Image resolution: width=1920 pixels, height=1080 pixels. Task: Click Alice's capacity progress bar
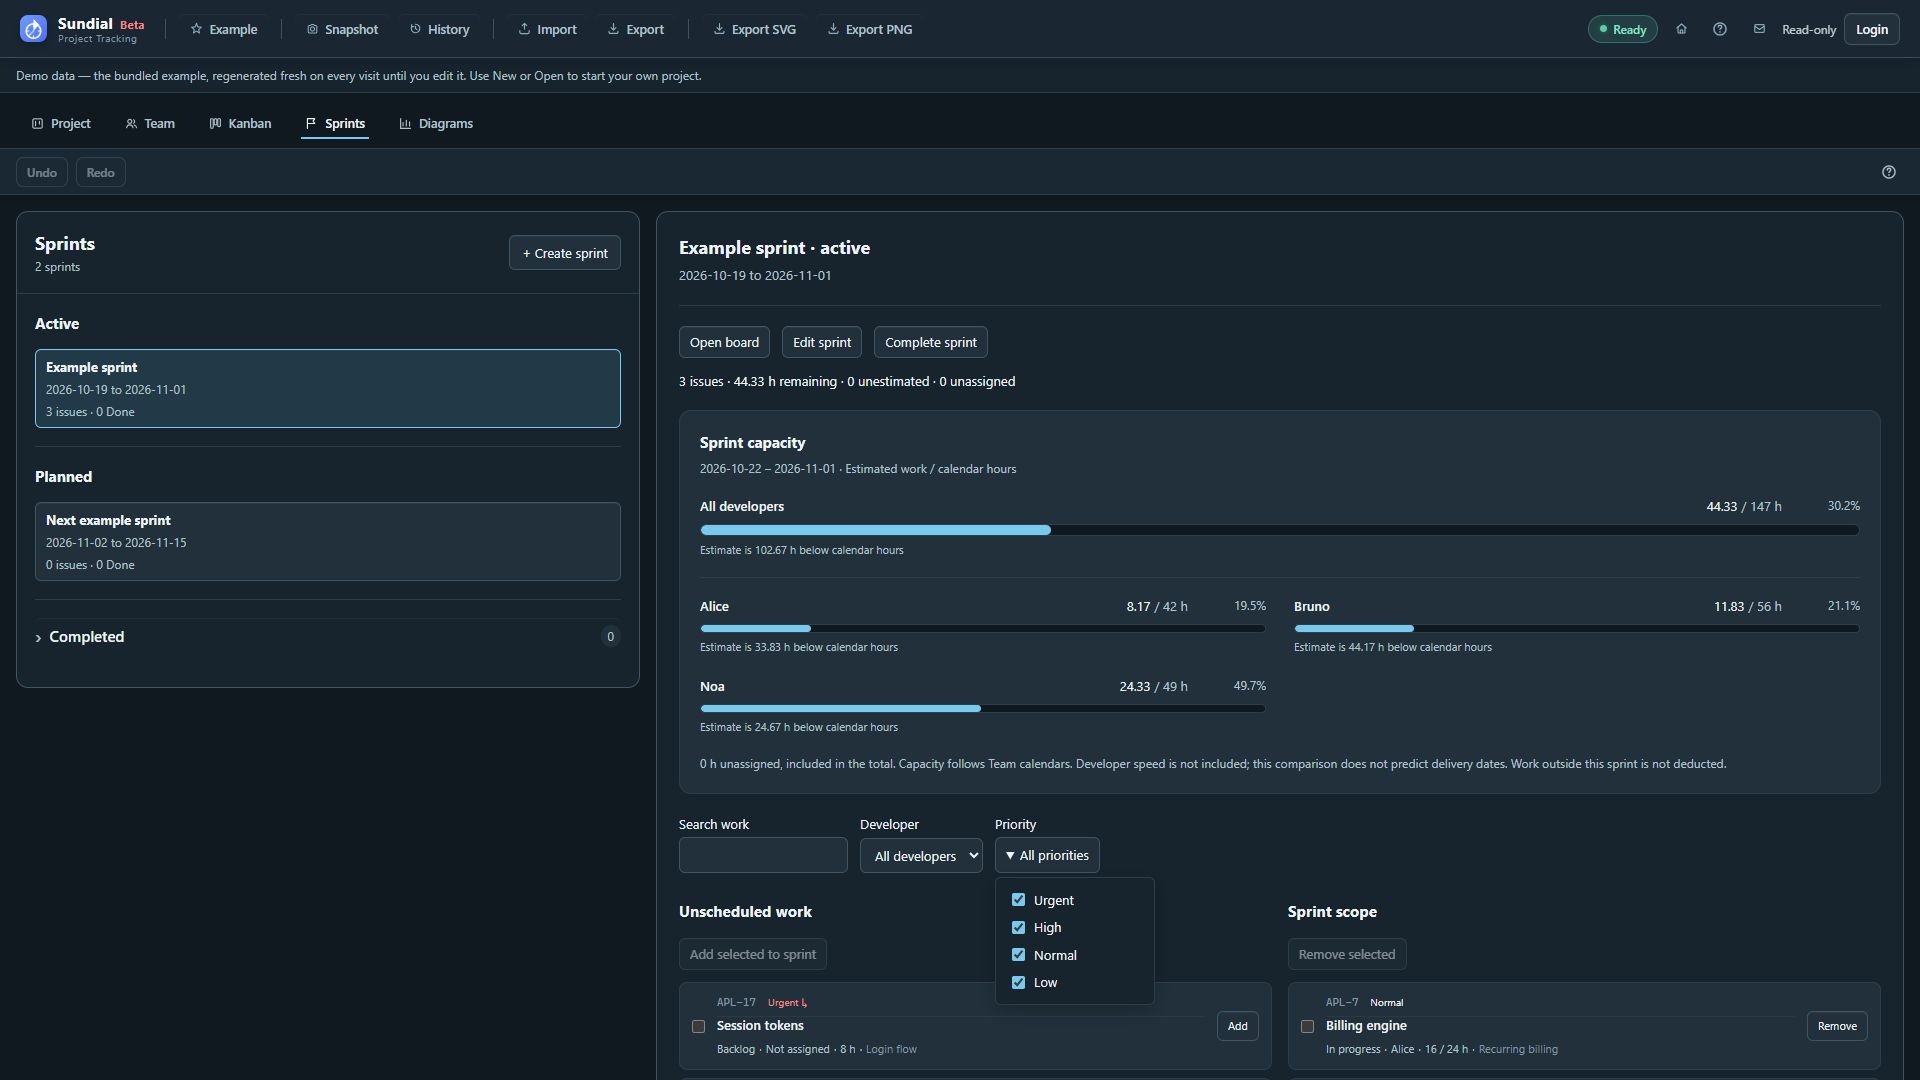click(x=983, y=629)
